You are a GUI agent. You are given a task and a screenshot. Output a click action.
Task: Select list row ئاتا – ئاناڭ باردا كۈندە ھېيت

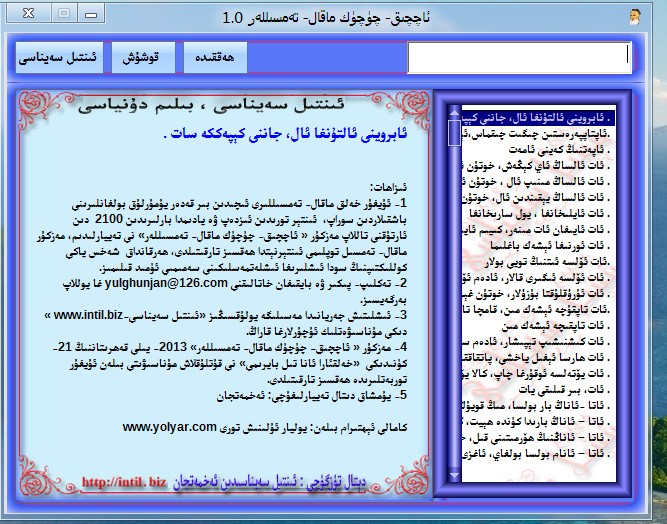click(x=539, y=421)
